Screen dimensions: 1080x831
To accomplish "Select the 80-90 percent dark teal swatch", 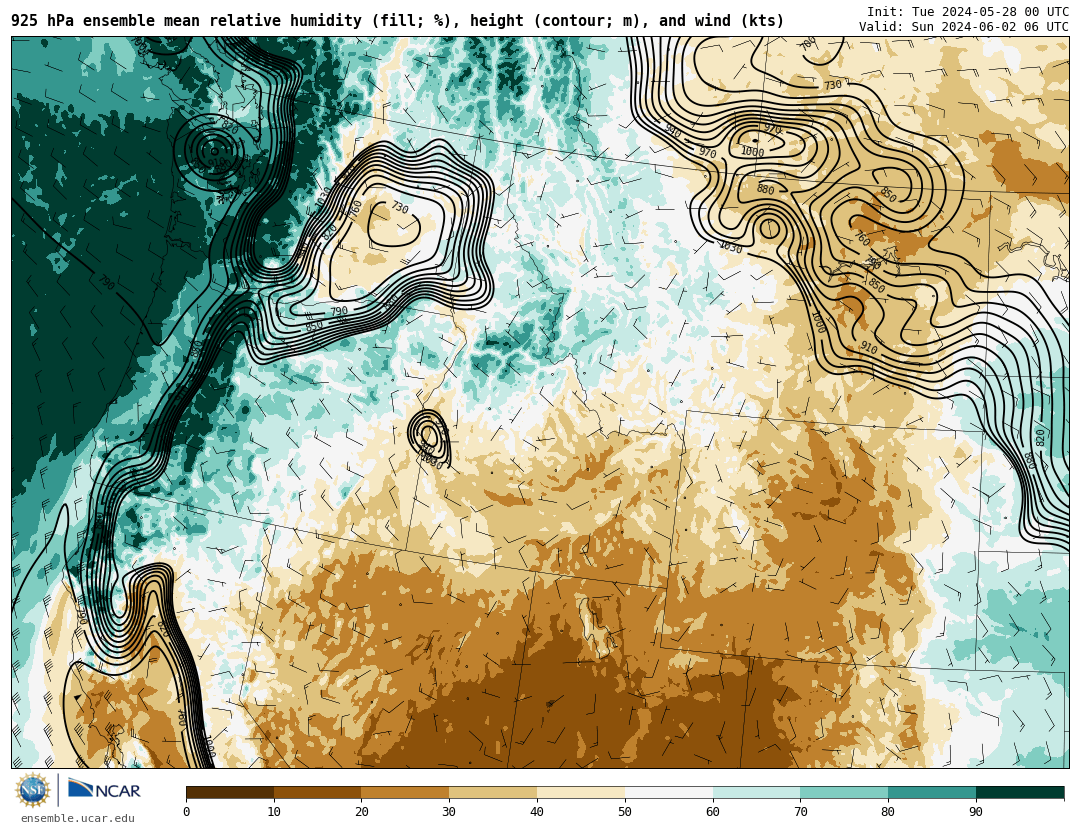I will (932, 793).
